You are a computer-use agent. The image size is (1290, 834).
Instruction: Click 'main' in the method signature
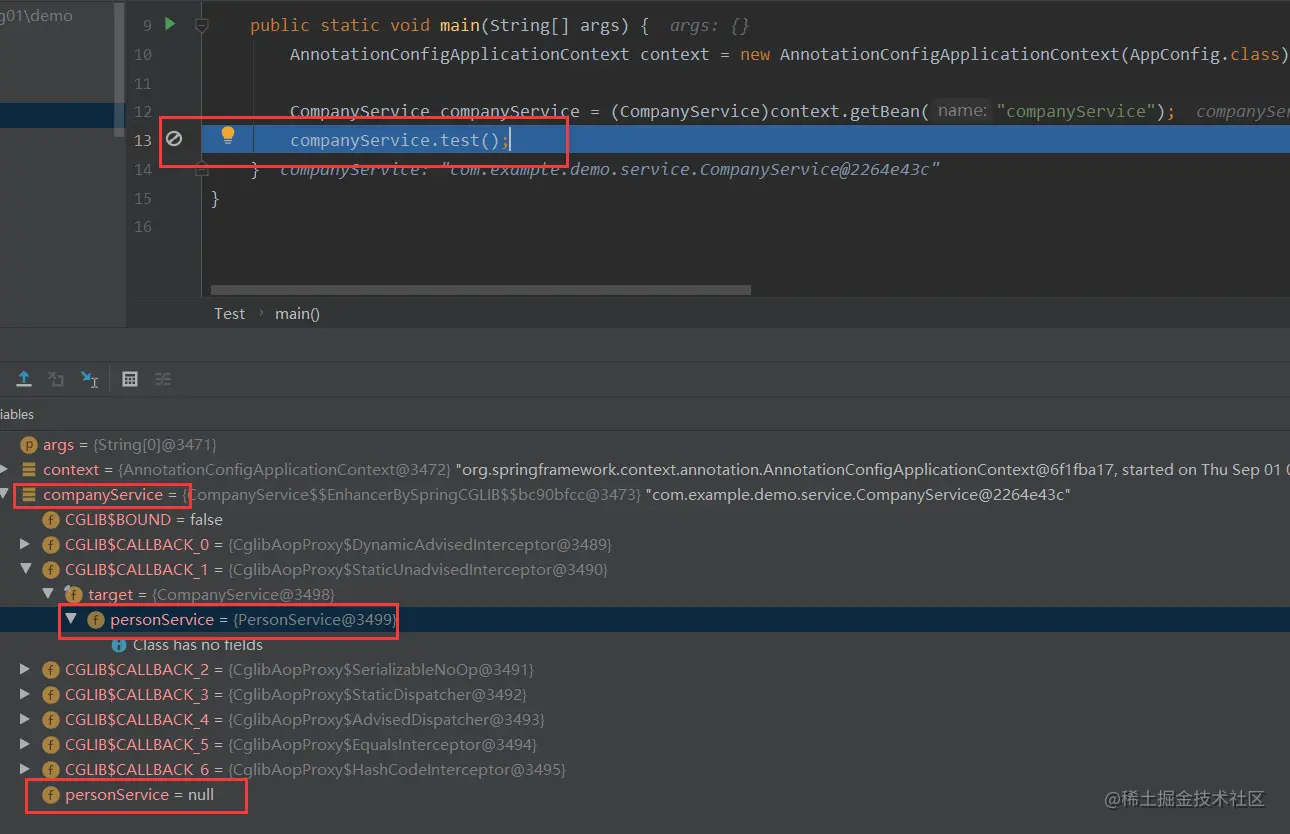click(x=460, y=25)
